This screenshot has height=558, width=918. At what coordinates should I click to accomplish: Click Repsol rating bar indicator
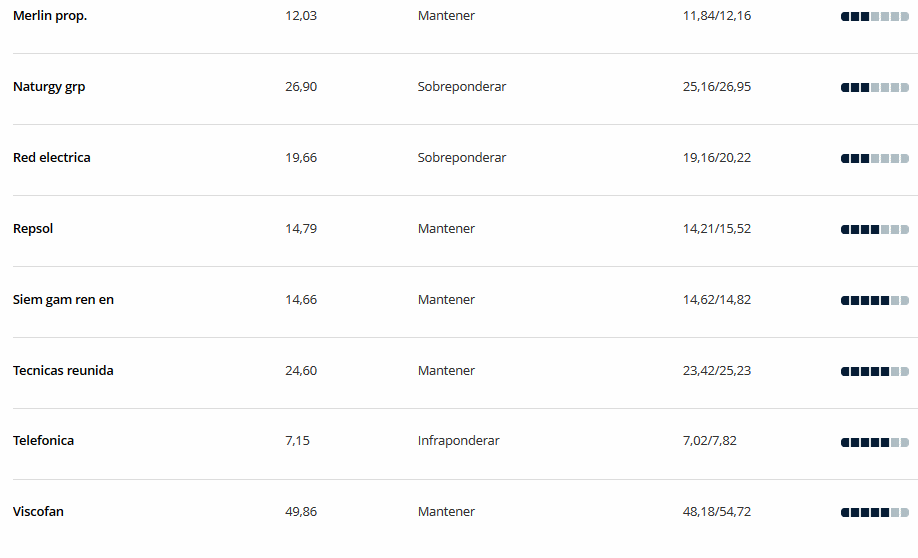pos(875,229)
